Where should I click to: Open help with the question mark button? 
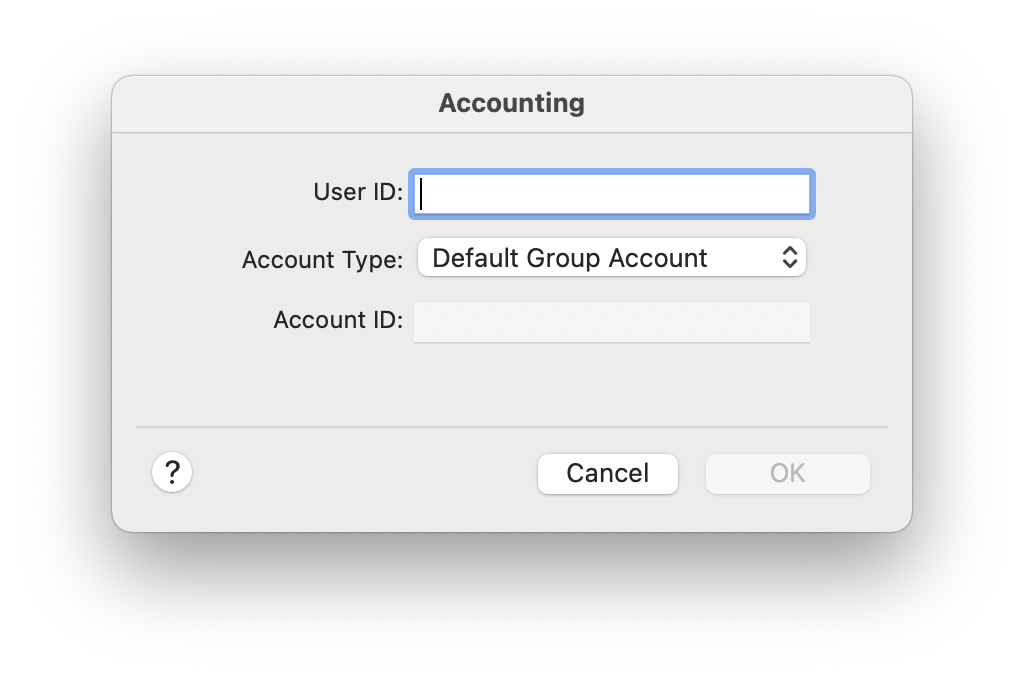[x=172, y=472]
